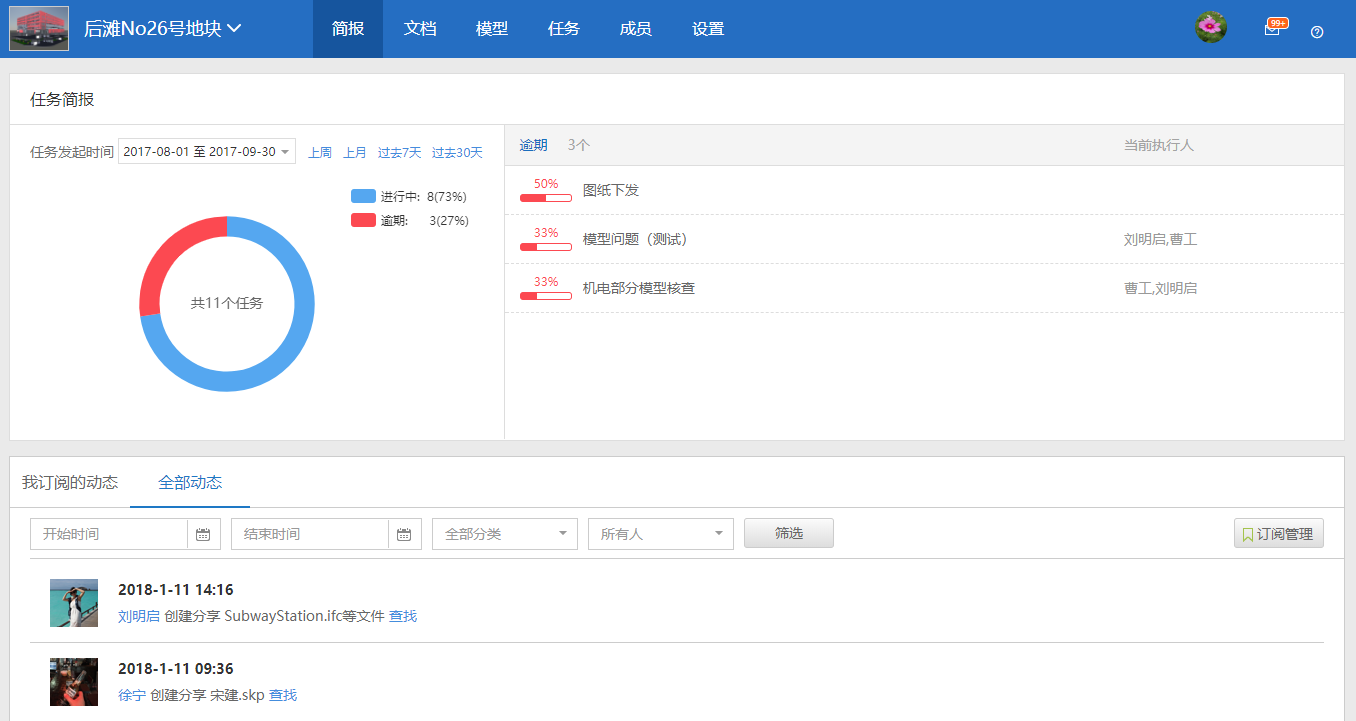Image resolution: width=1356 pixels, height=721 pixels.
Task: Click 刘明启's avatar in activity feed
Action: (74, 603)
